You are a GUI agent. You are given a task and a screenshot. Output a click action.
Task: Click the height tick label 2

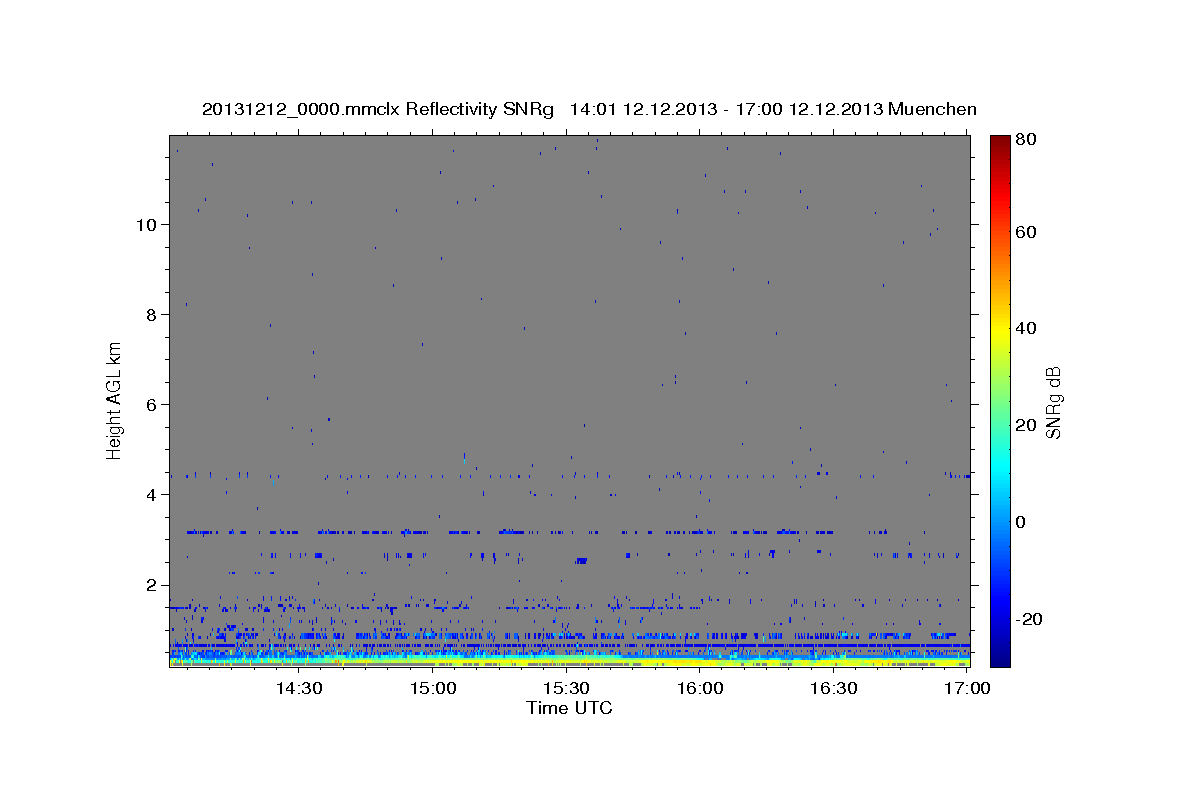point(149,585)
